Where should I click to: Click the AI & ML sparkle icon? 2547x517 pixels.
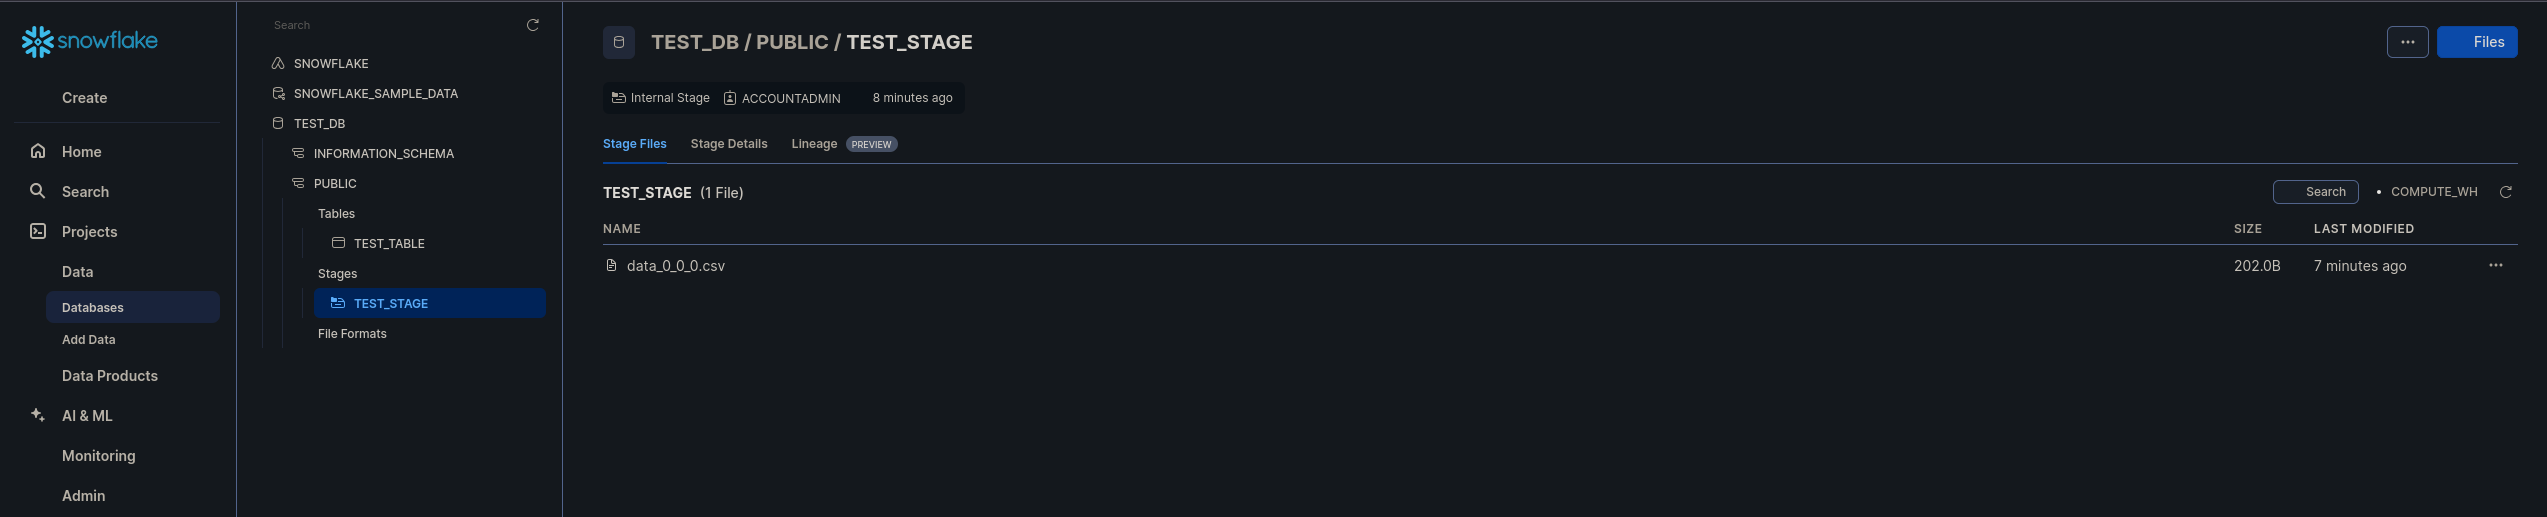(x=38, y=415)
